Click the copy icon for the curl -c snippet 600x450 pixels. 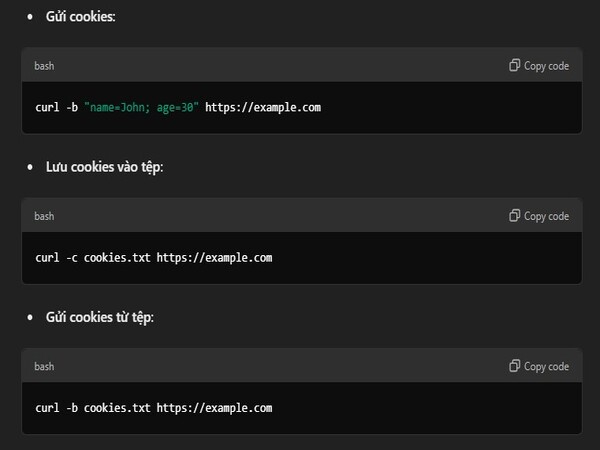click(x=514, y=216)
